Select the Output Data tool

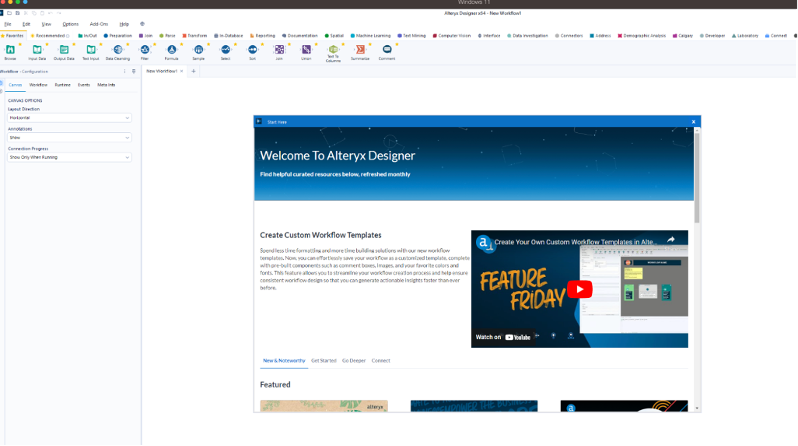64,49
